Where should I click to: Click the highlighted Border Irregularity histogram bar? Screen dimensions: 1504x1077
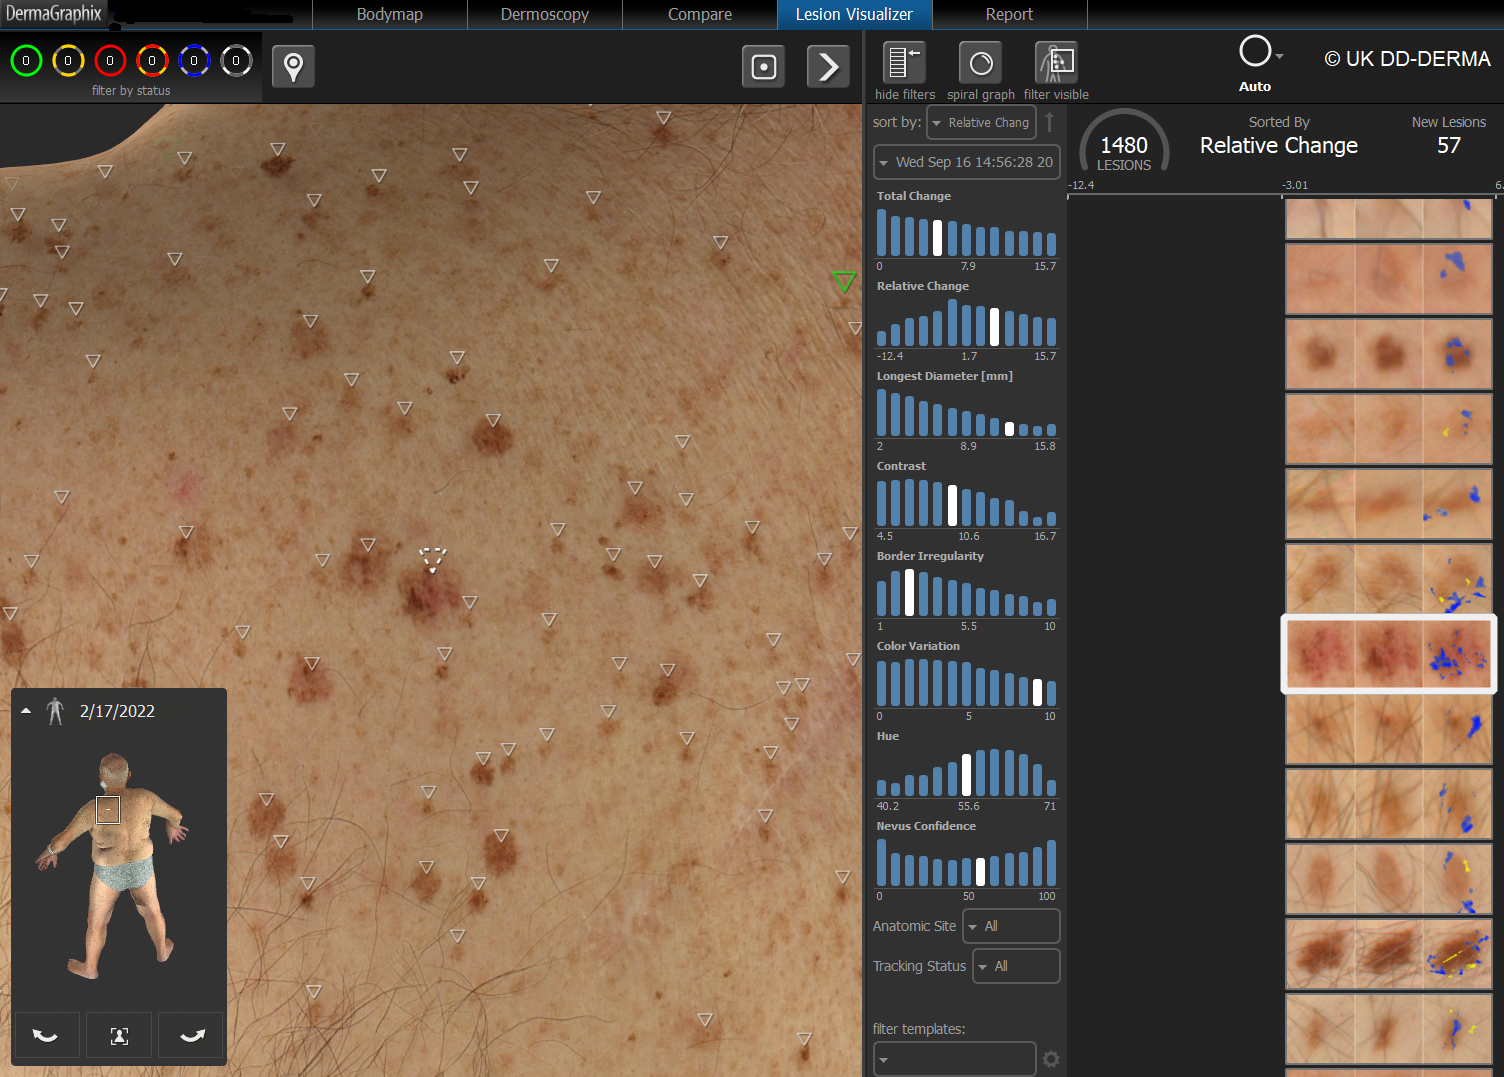pyautogui.click(x=909, y=593)
